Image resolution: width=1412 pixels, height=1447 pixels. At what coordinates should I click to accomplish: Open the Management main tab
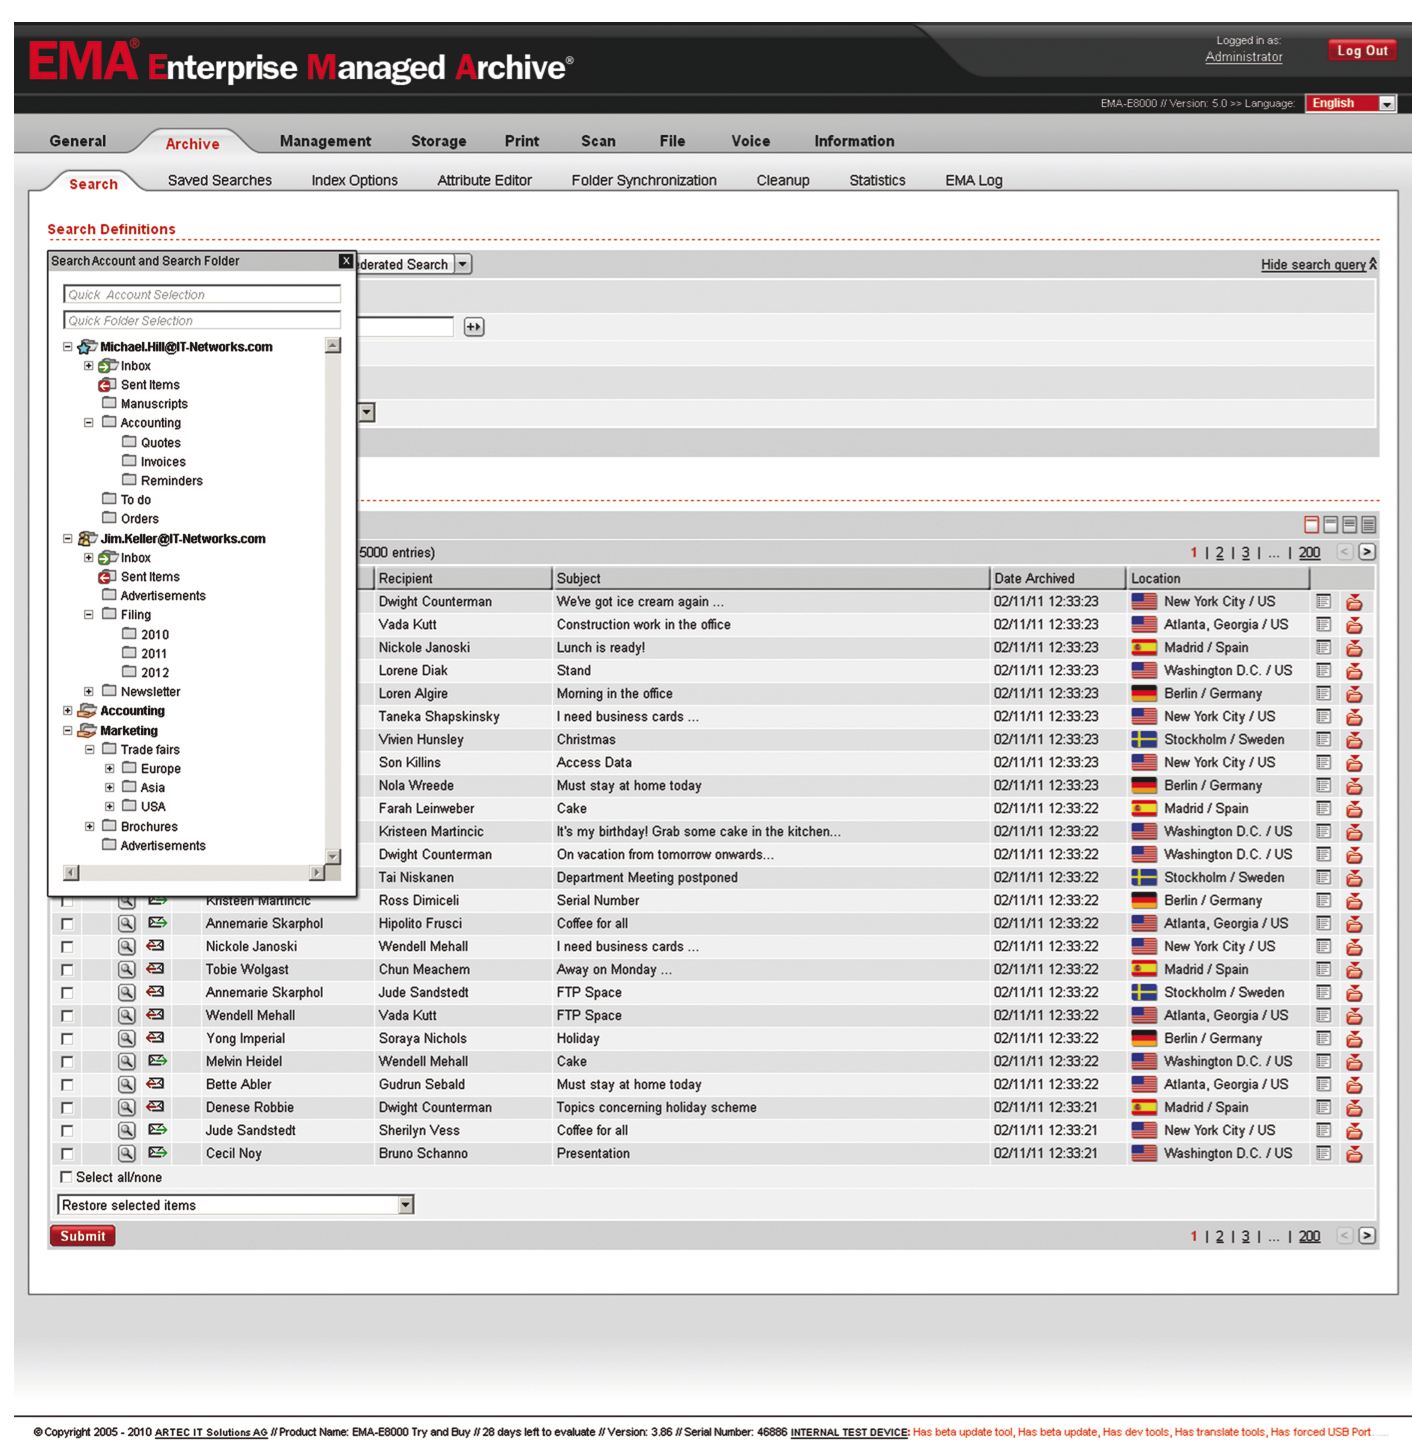coord(325,141)
